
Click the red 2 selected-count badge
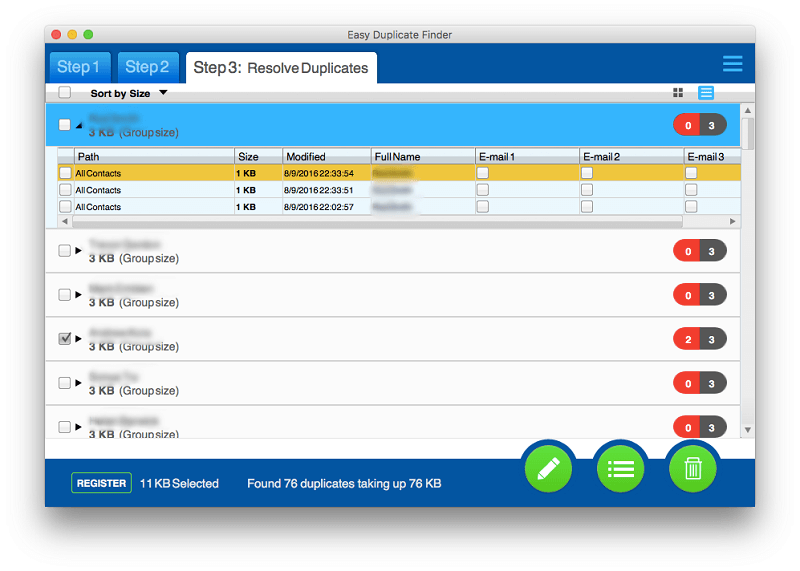point(687,339)
